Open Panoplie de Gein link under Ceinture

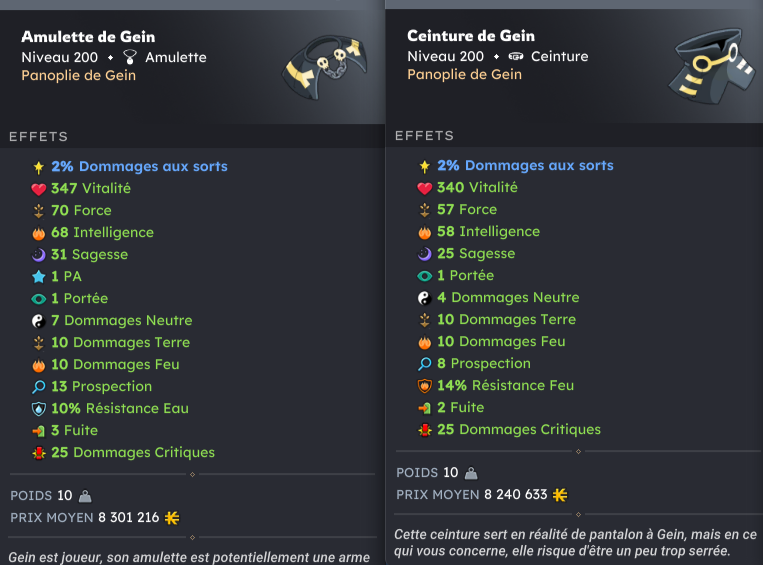tap(464, 74)
